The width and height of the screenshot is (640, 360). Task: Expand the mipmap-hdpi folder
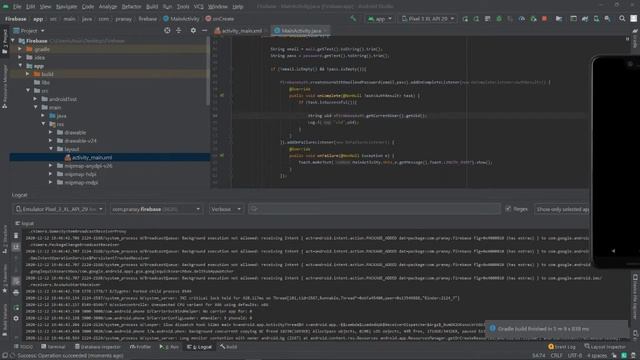pyautogui.click(x=51, y=174)
